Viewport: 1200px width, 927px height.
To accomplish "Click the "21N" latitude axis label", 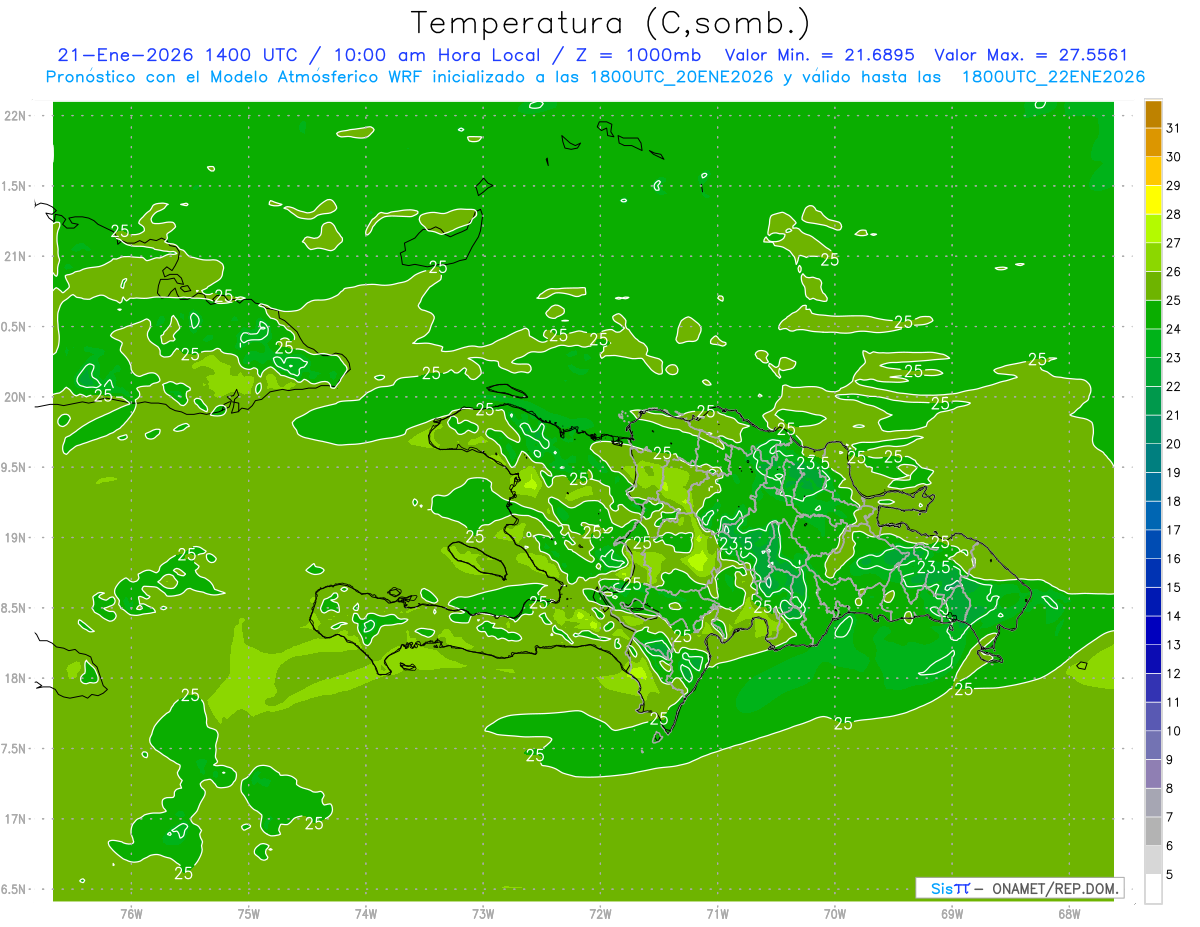I will coord(15,256).
